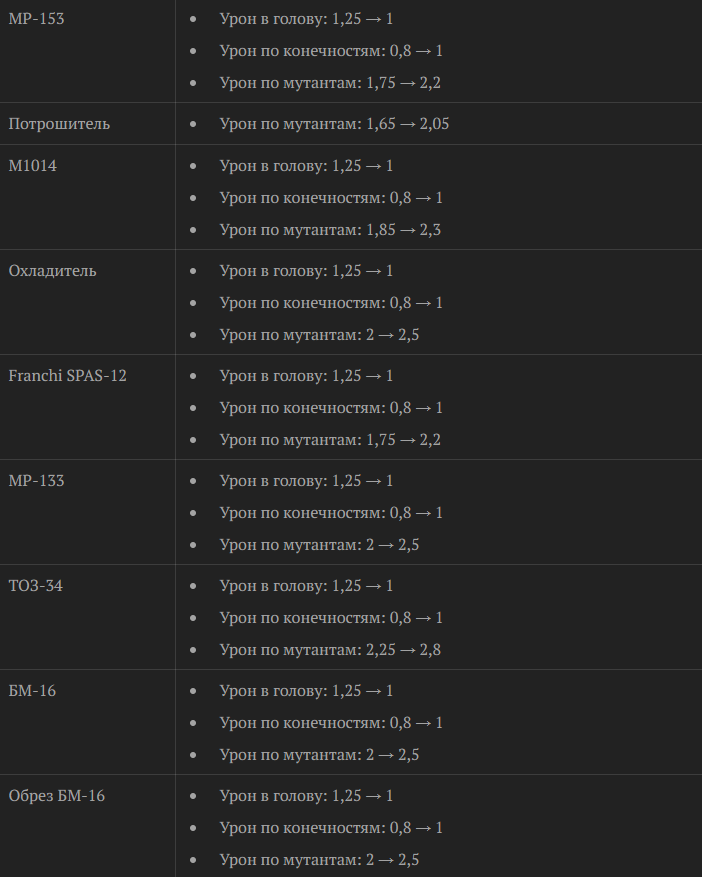Screen dimensions: 702x877
Task: Click the mutant damage line for МР-133
Action: pyautogui.click(x=319, y=545)
